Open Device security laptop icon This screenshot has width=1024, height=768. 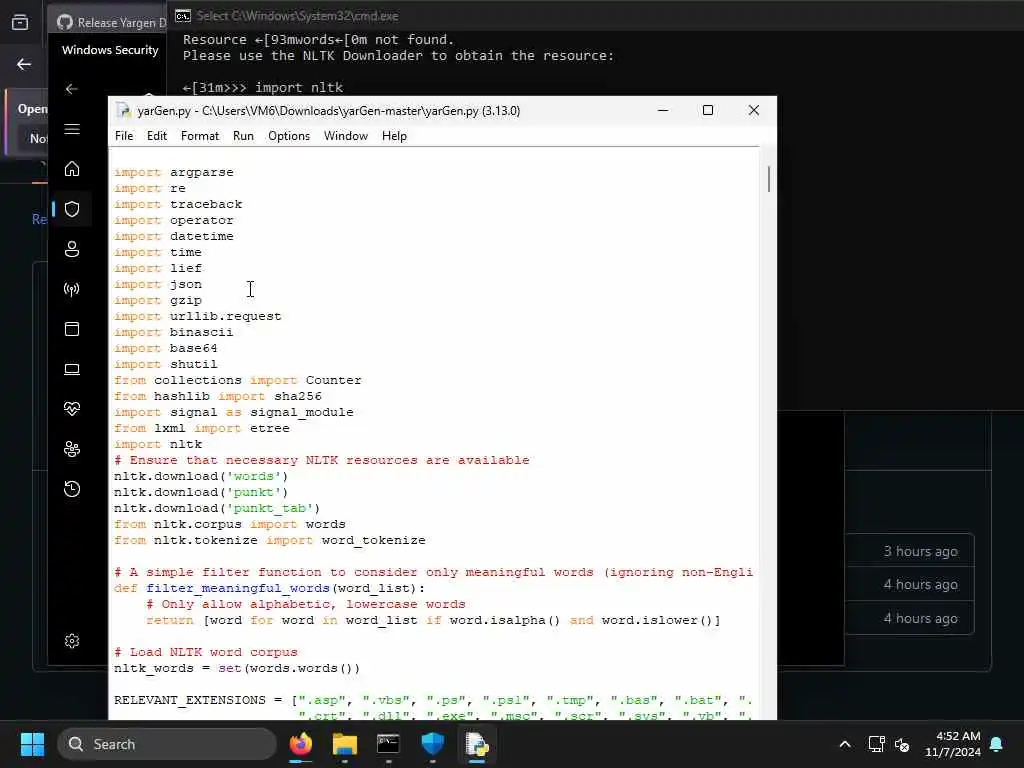point(72,369)
